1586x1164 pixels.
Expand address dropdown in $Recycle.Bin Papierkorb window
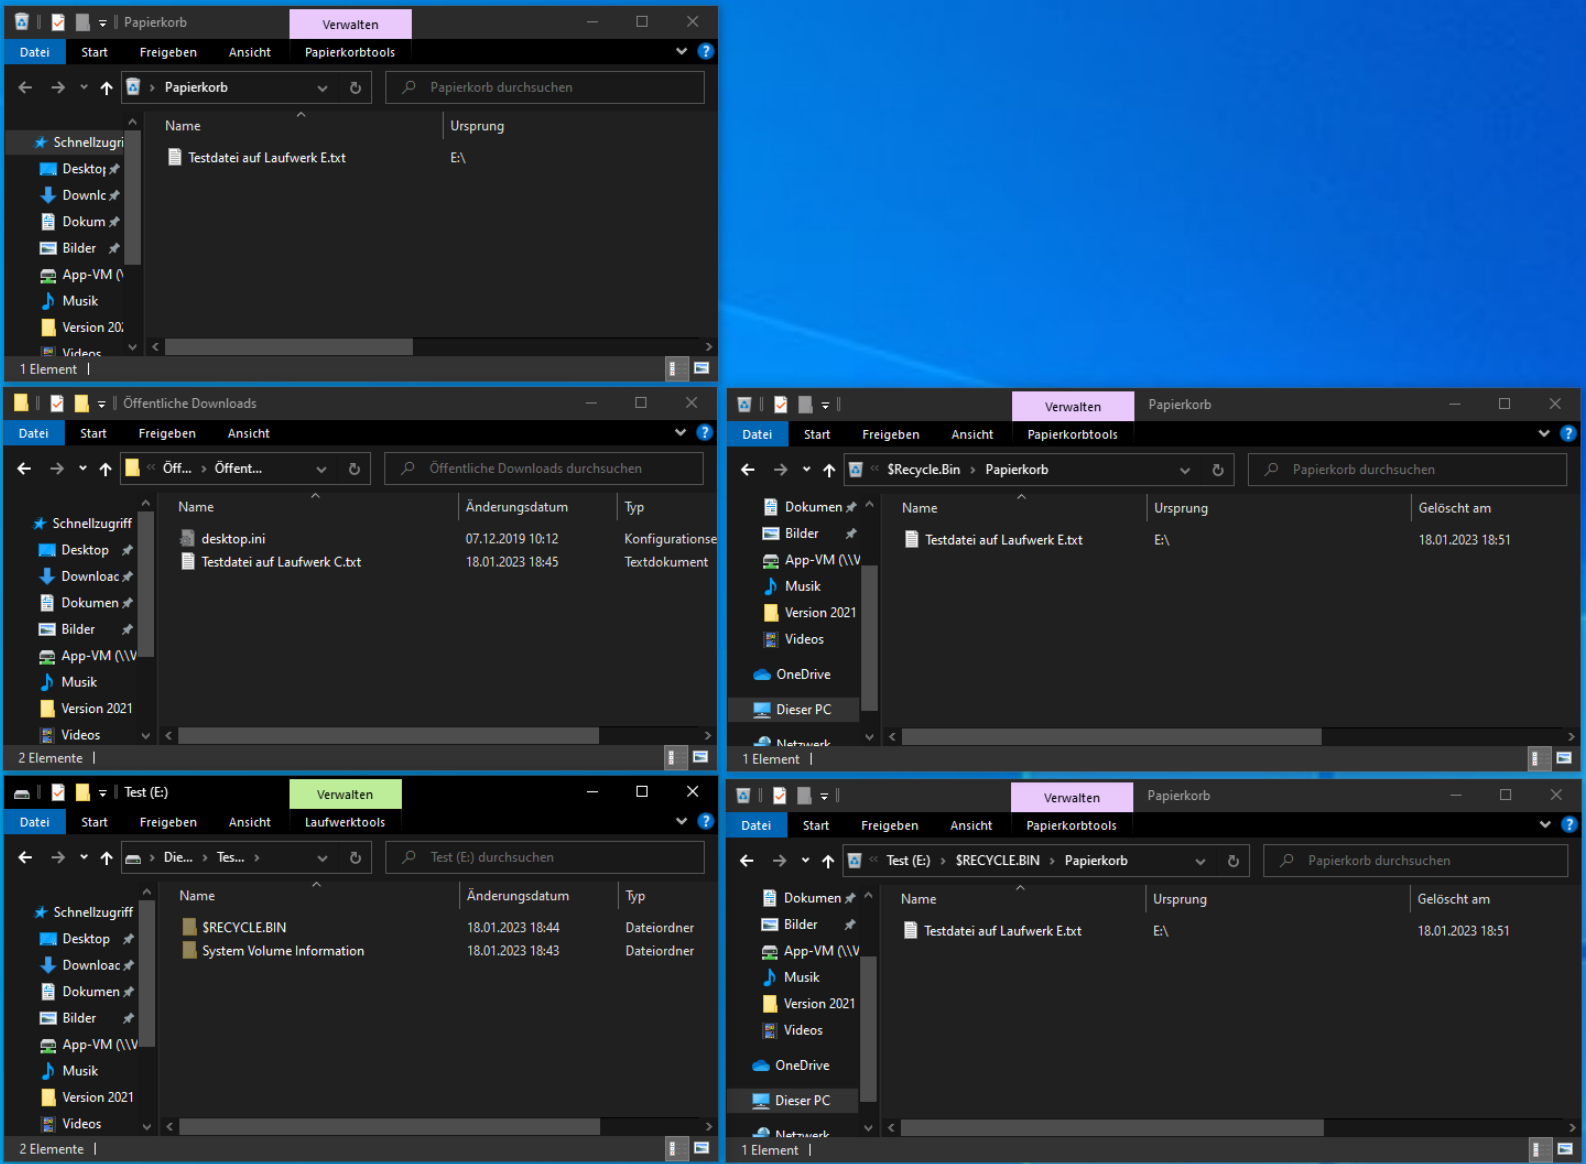pyautogui.click(x=1185, y=470)
